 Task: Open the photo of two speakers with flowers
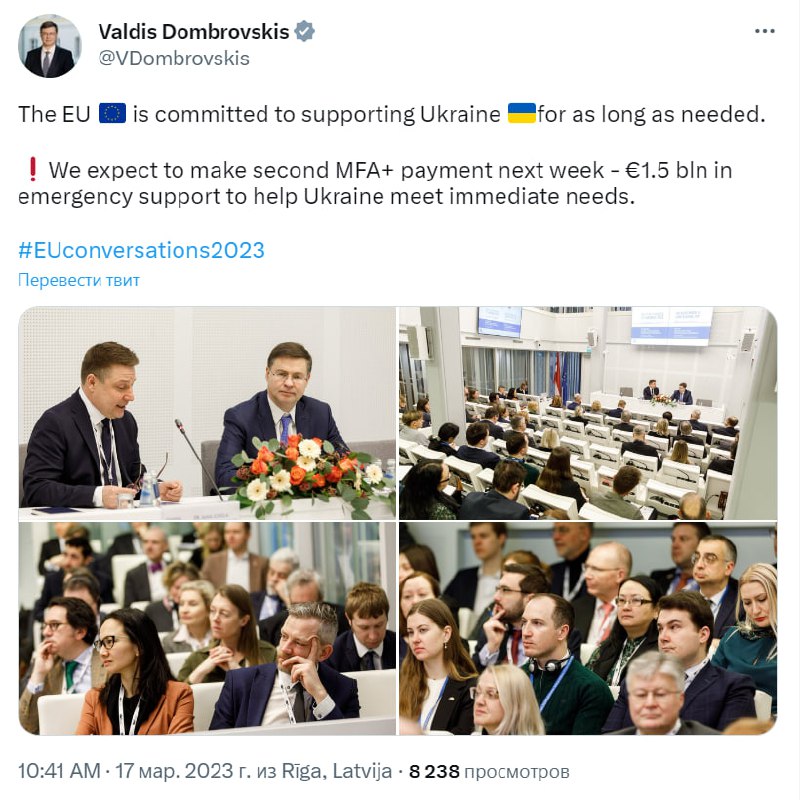207,413
